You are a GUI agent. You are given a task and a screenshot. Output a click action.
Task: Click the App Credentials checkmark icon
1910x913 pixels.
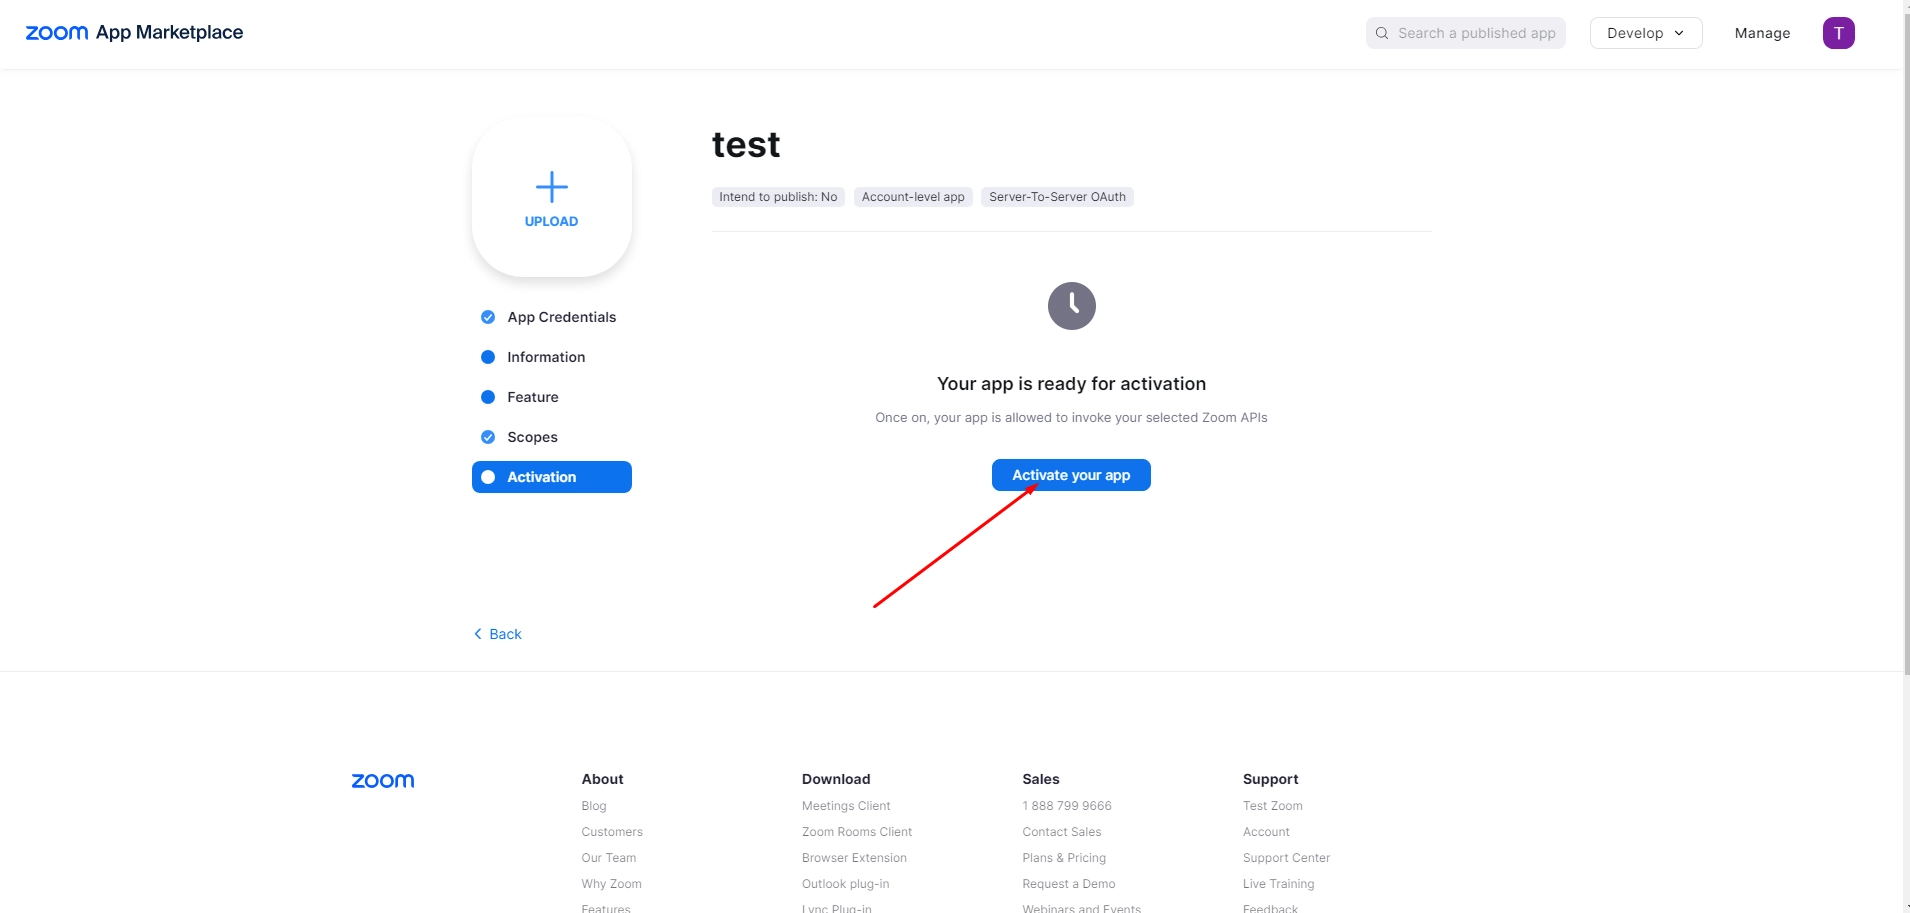[488, 317]
